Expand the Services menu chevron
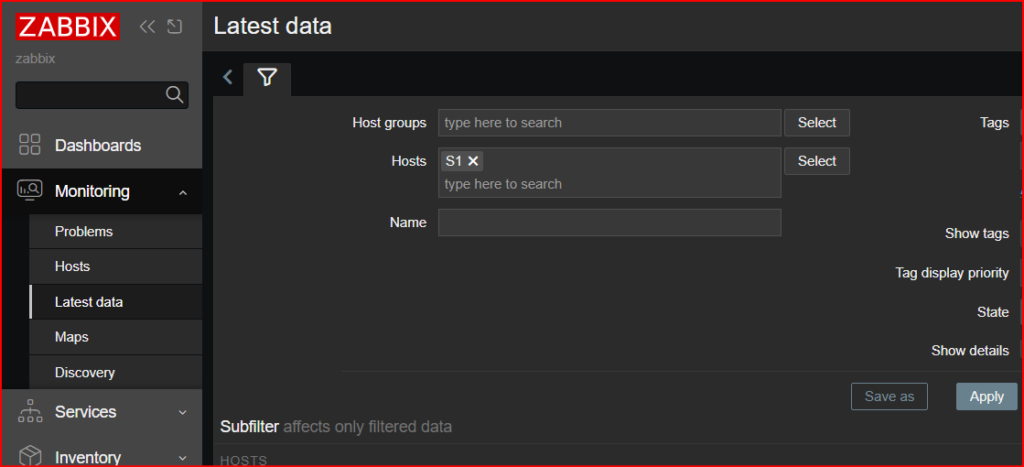 183,412
